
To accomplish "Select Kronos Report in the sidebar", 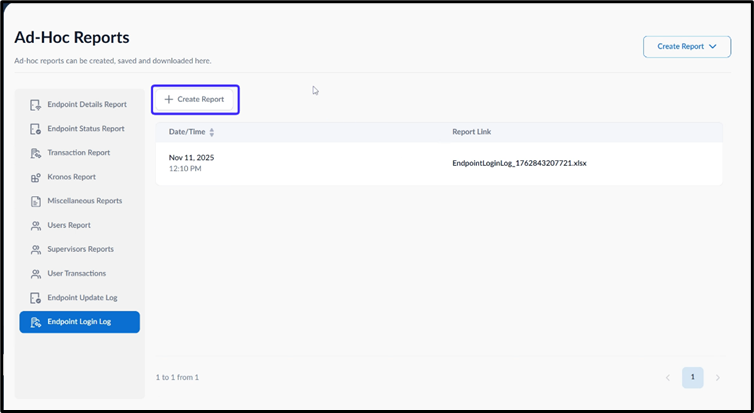I will click(80, 177).
